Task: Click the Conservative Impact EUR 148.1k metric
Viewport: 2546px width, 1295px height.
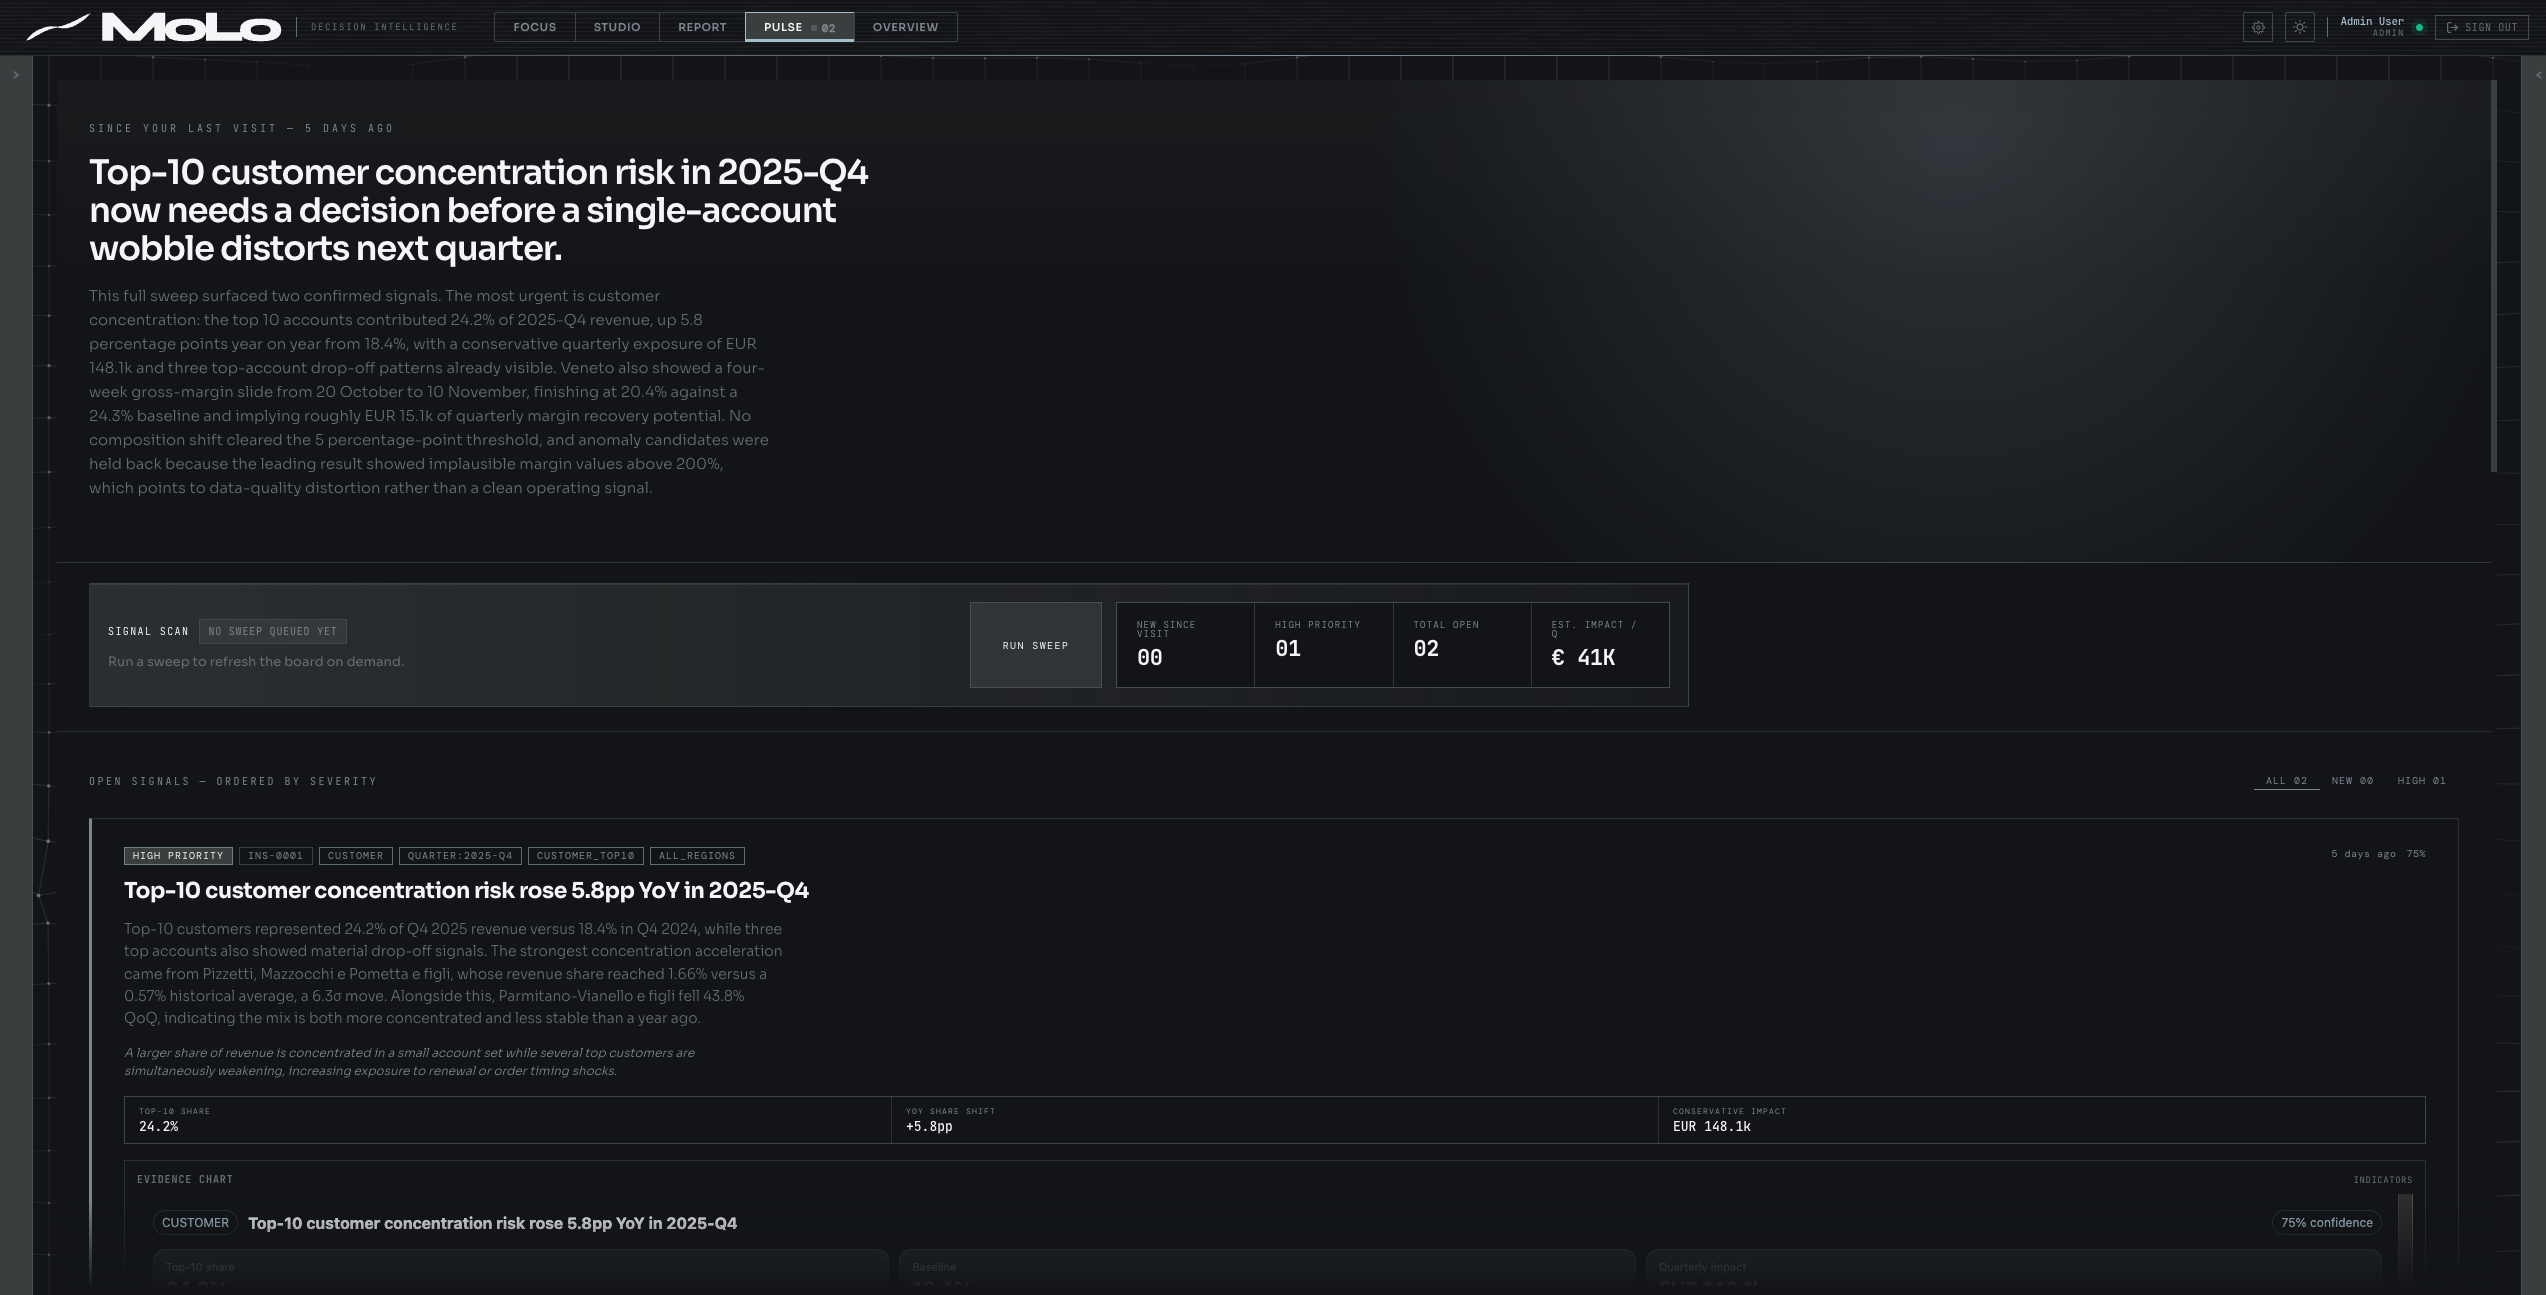Action: 2041,1120
